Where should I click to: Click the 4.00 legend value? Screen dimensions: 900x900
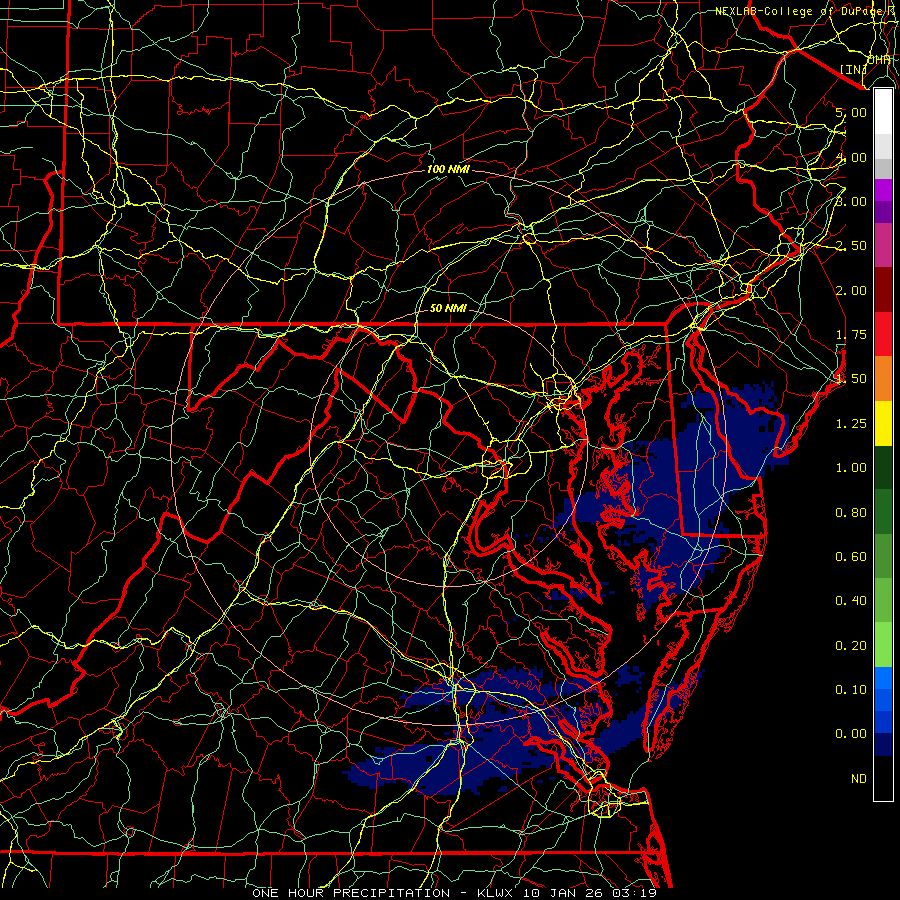pos(851,157)
